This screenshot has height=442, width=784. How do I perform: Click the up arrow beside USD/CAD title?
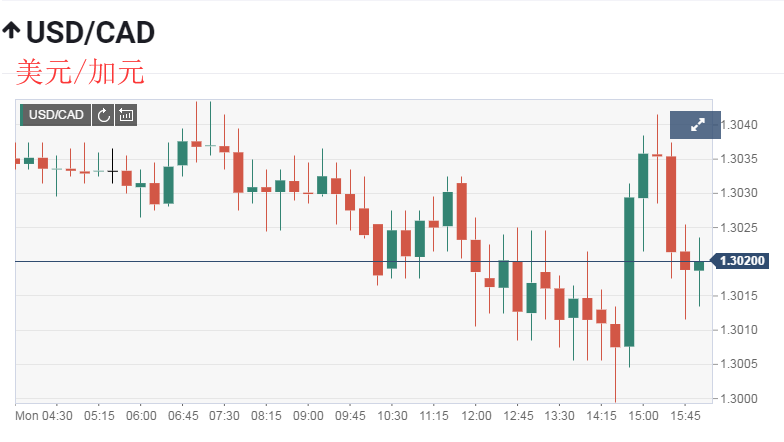pyautogui.click(x=11, y=31)
